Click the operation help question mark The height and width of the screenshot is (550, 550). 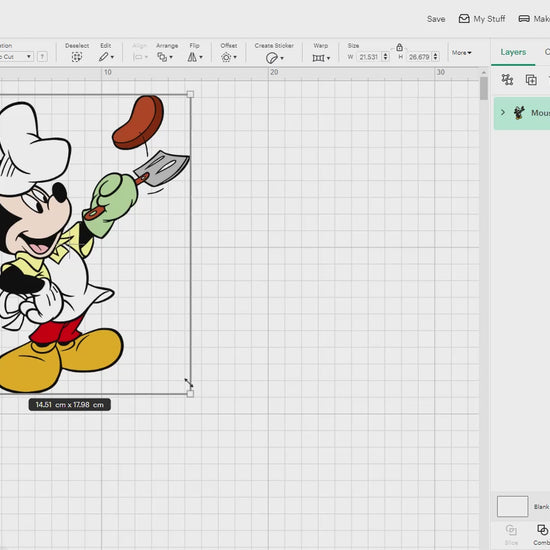[42, 56]
